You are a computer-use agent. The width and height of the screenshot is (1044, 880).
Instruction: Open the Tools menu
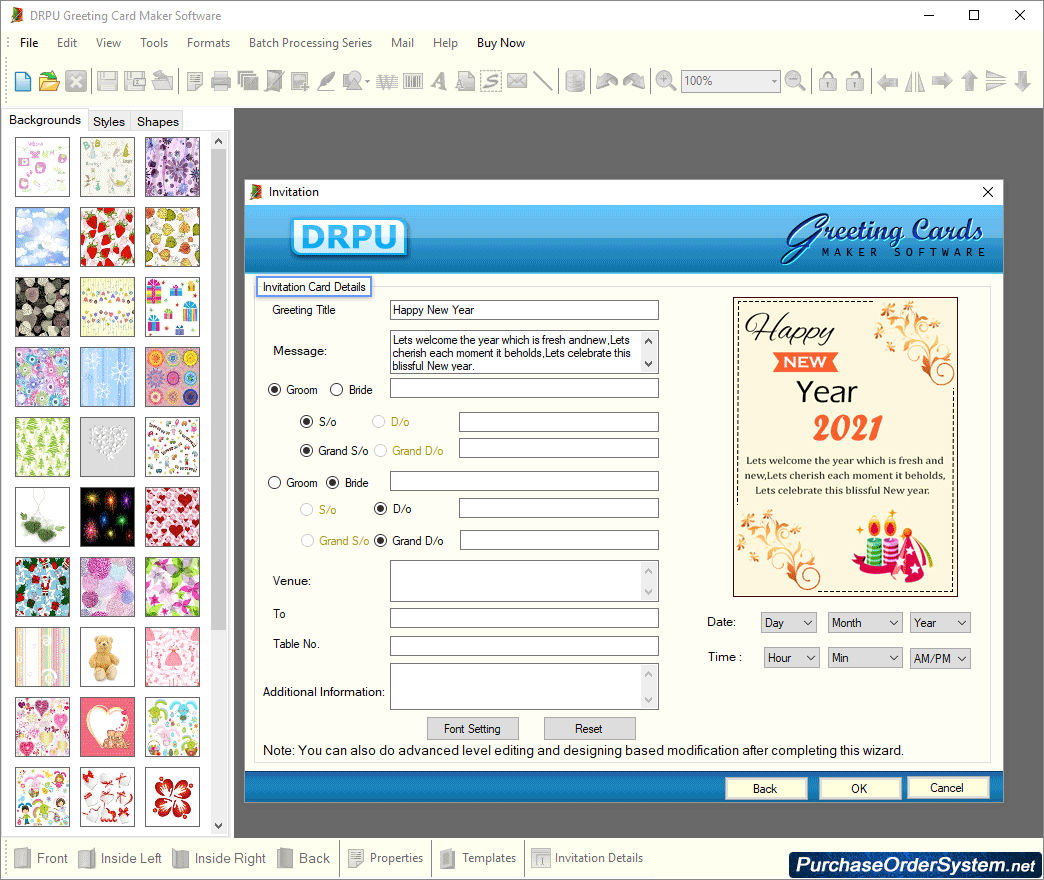154,43
